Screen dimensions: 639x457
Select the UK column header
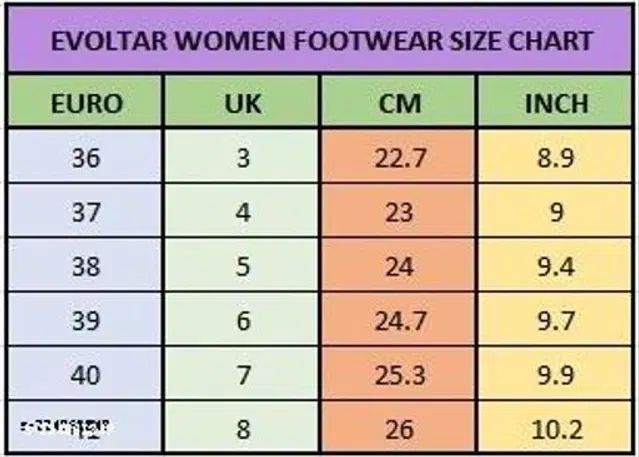click(242, 103)
